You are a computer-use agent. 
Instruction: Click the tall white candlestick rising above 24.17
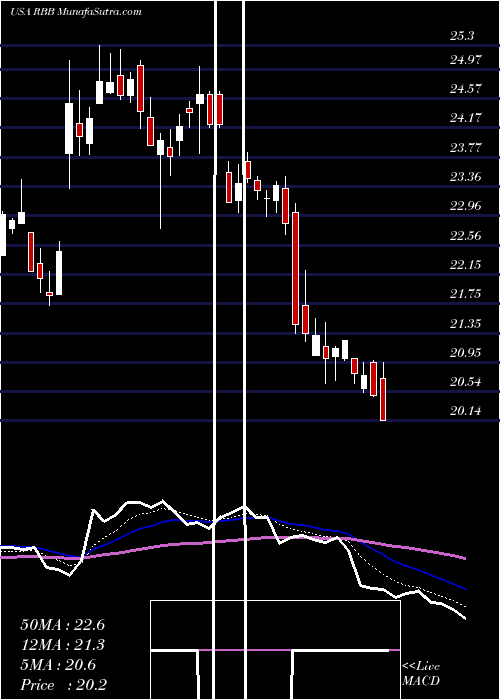tap(69, 129)
